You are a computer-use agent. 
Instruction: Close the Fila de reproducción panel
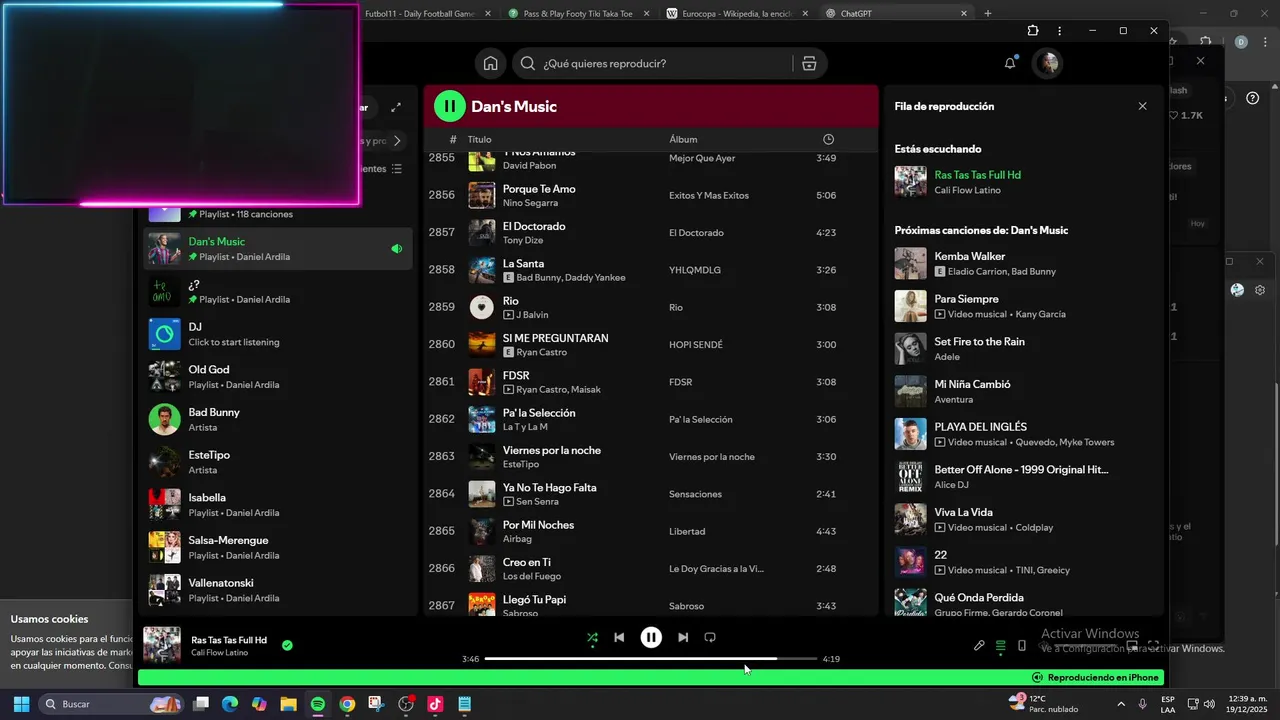tap(1142, 106)
